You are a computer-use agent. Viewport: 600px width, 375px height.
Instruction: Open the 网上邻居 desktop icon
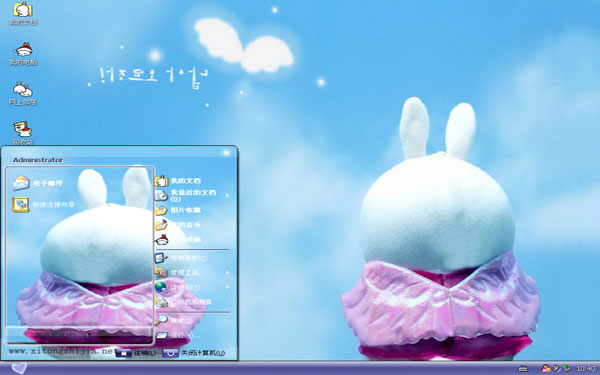(23, 93)
